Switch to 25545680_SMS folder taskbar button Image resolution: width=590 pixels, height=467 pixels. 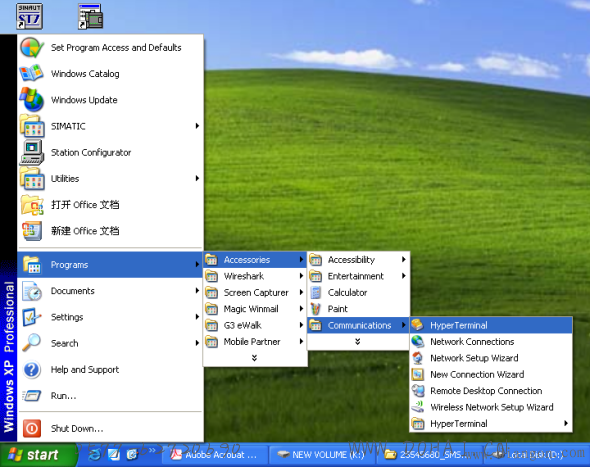pos(429,455)
